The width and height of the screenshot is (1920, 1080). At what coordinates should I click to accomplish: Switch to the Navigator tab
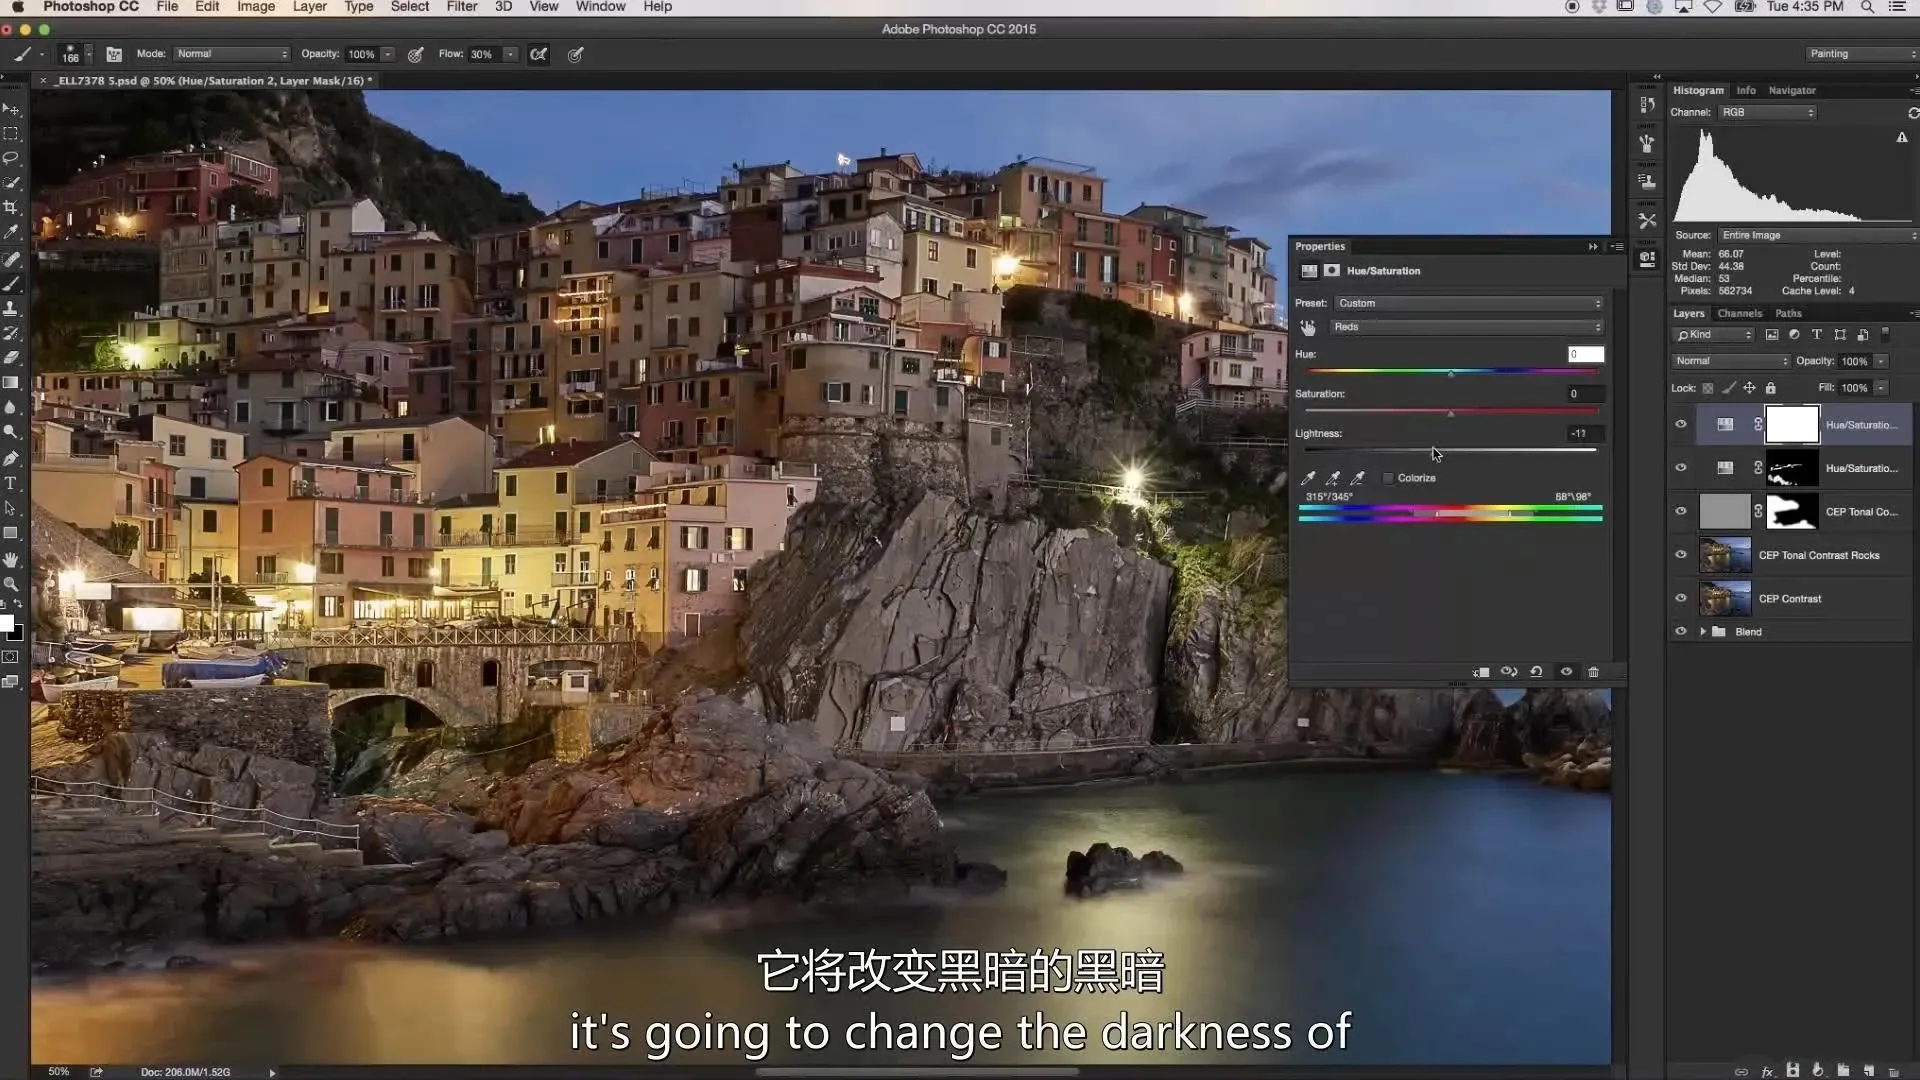point(1791,90)
